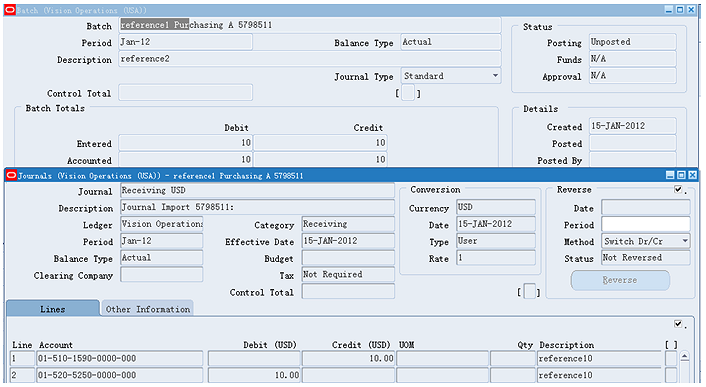This screenshot has height=387, width=706.
Task: Open the Other Information tab
Action: click(x=148, y=309)
